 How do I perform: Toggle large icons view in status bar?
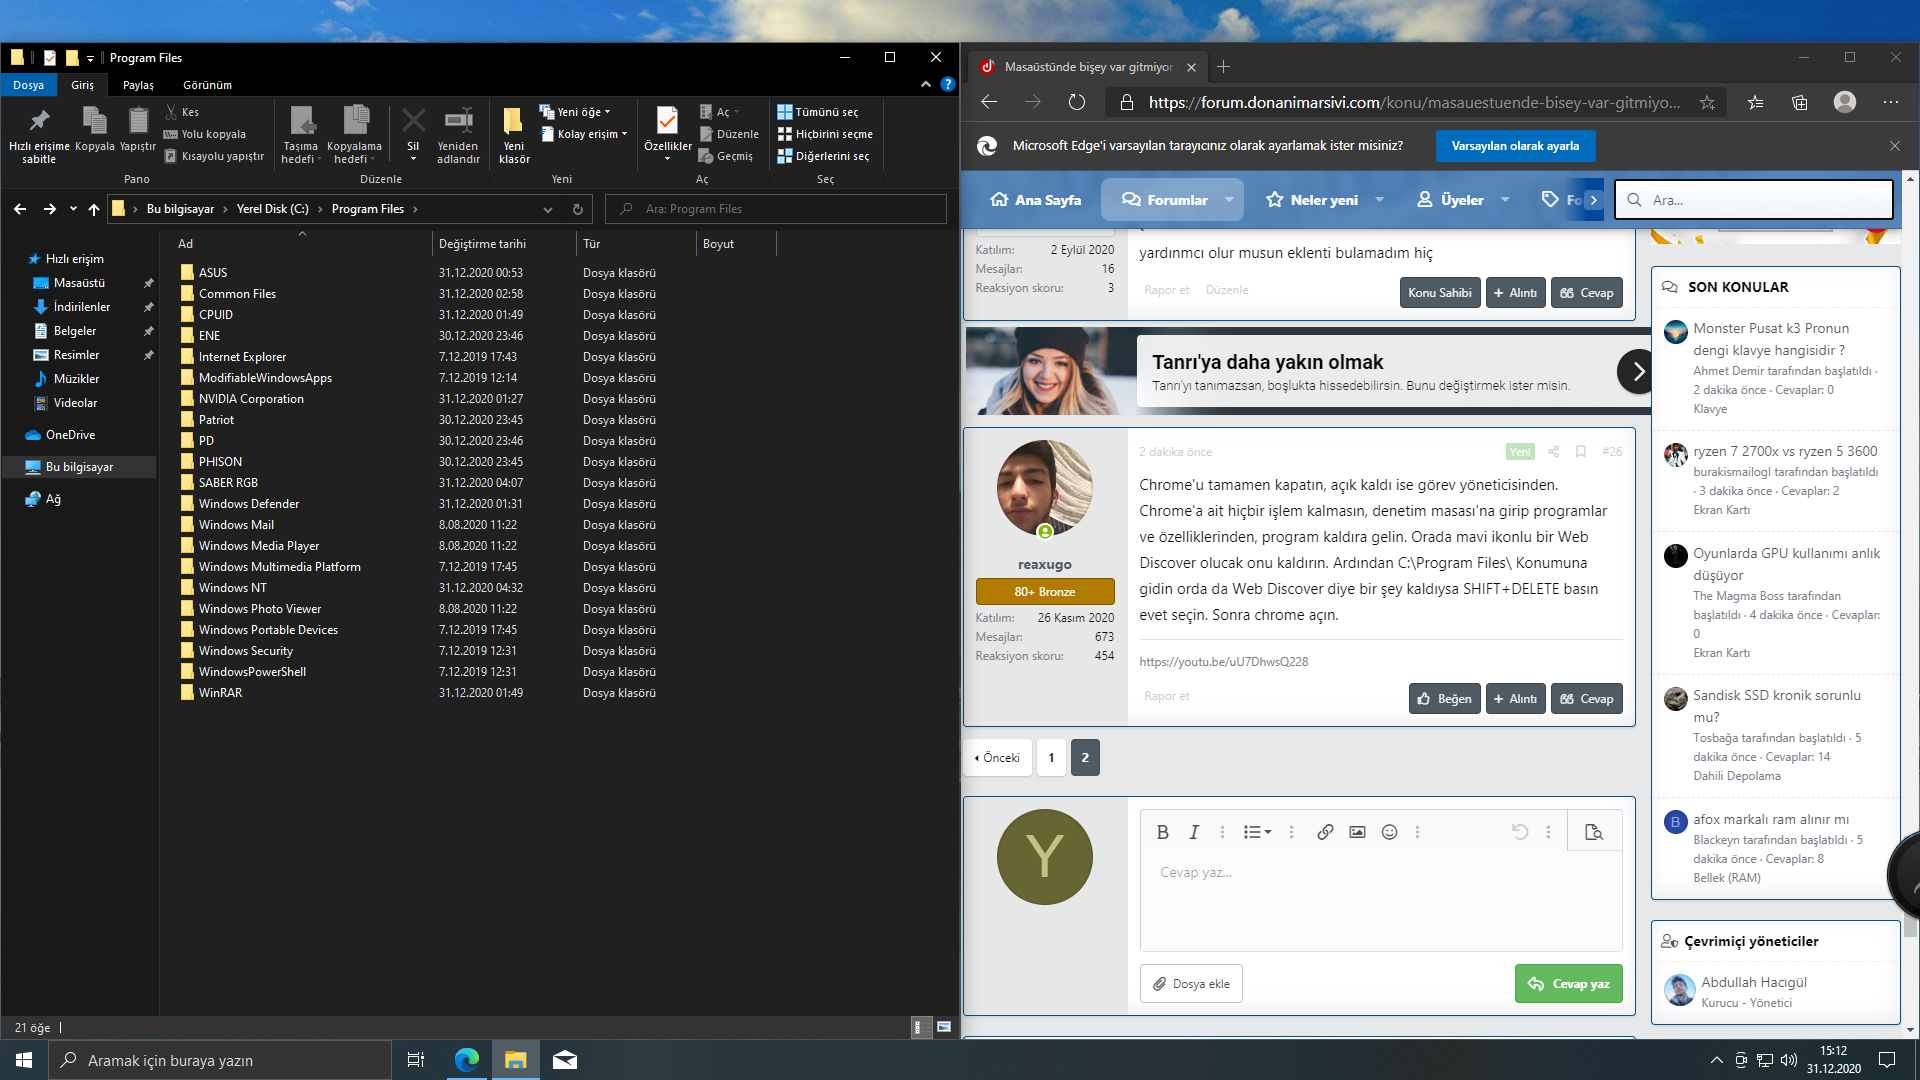[944, 1027]
